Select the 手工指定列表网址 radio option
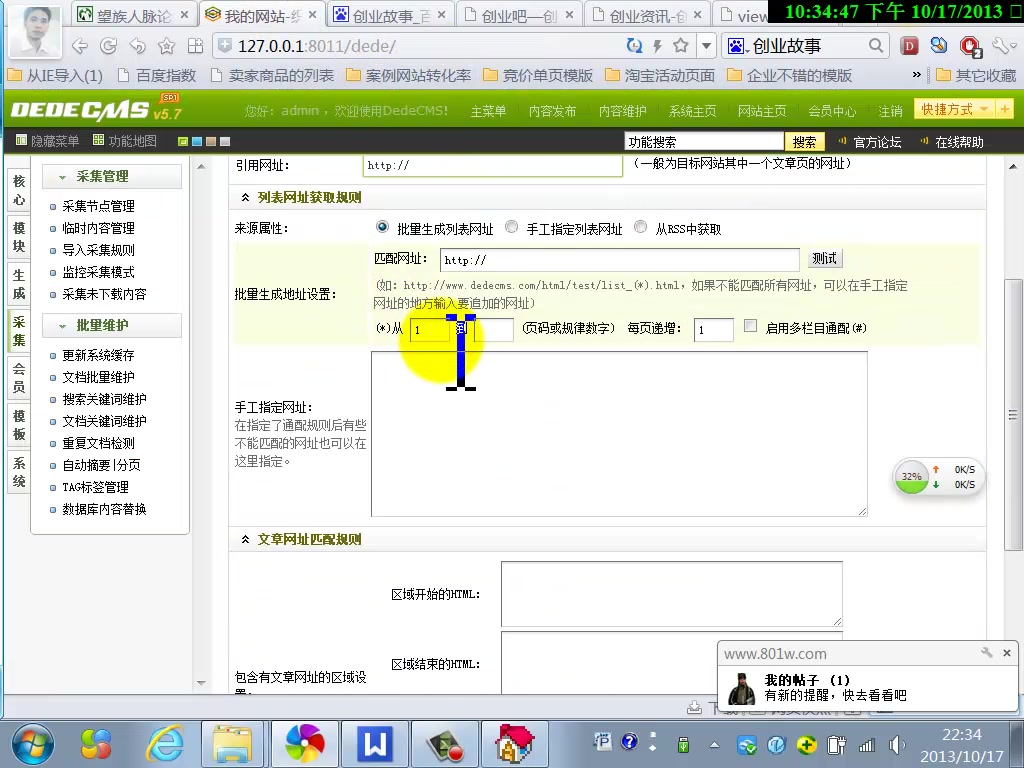The height and width of the screenshot is (768, 1024). [511, 227]
